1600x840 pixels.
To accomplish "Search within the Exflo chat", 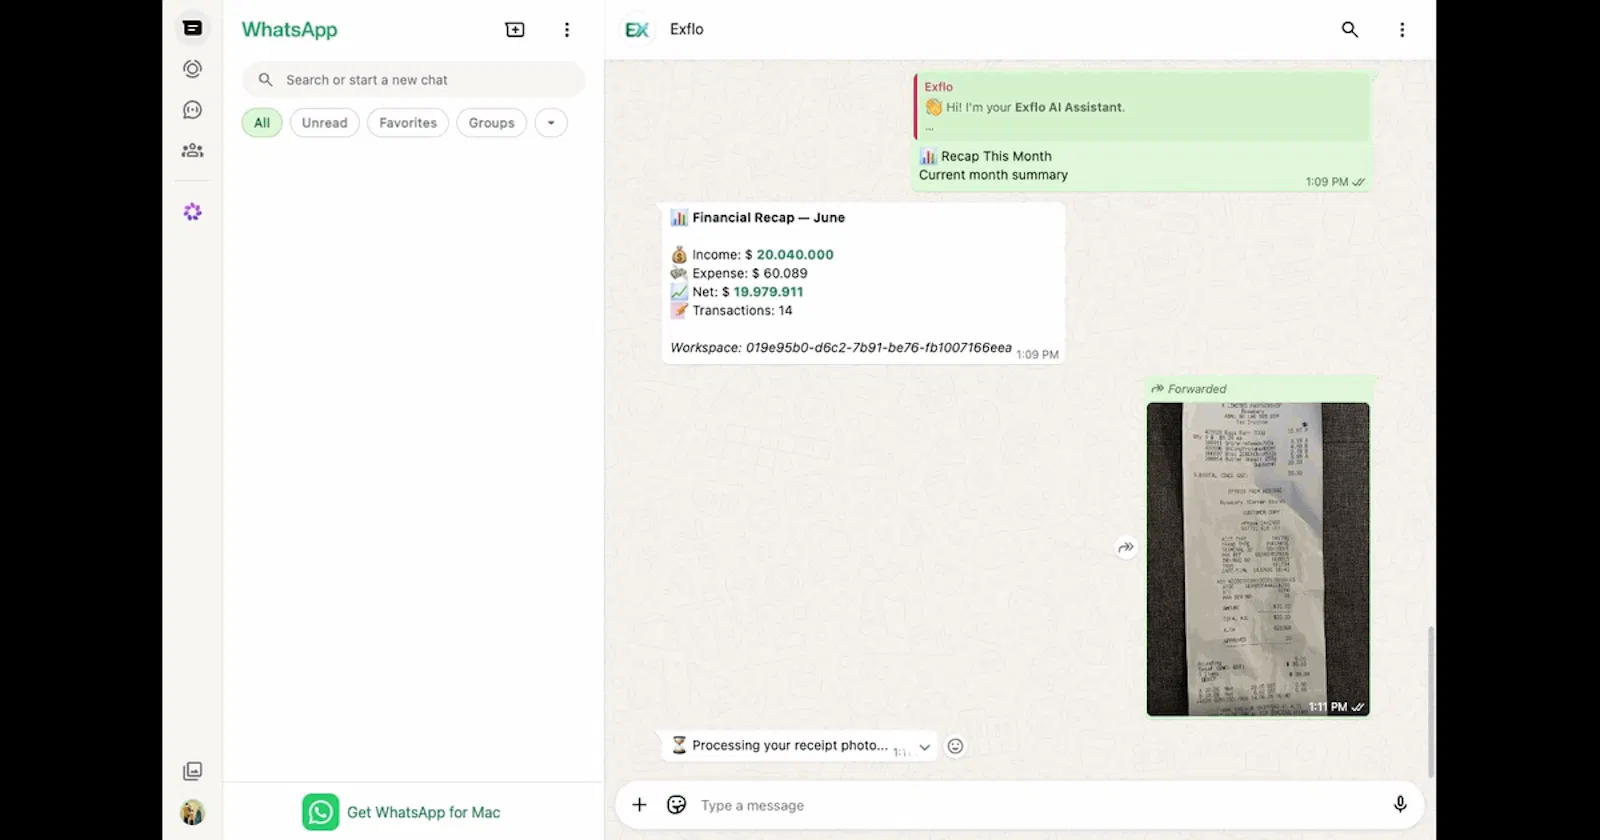I will (1350, 30).
